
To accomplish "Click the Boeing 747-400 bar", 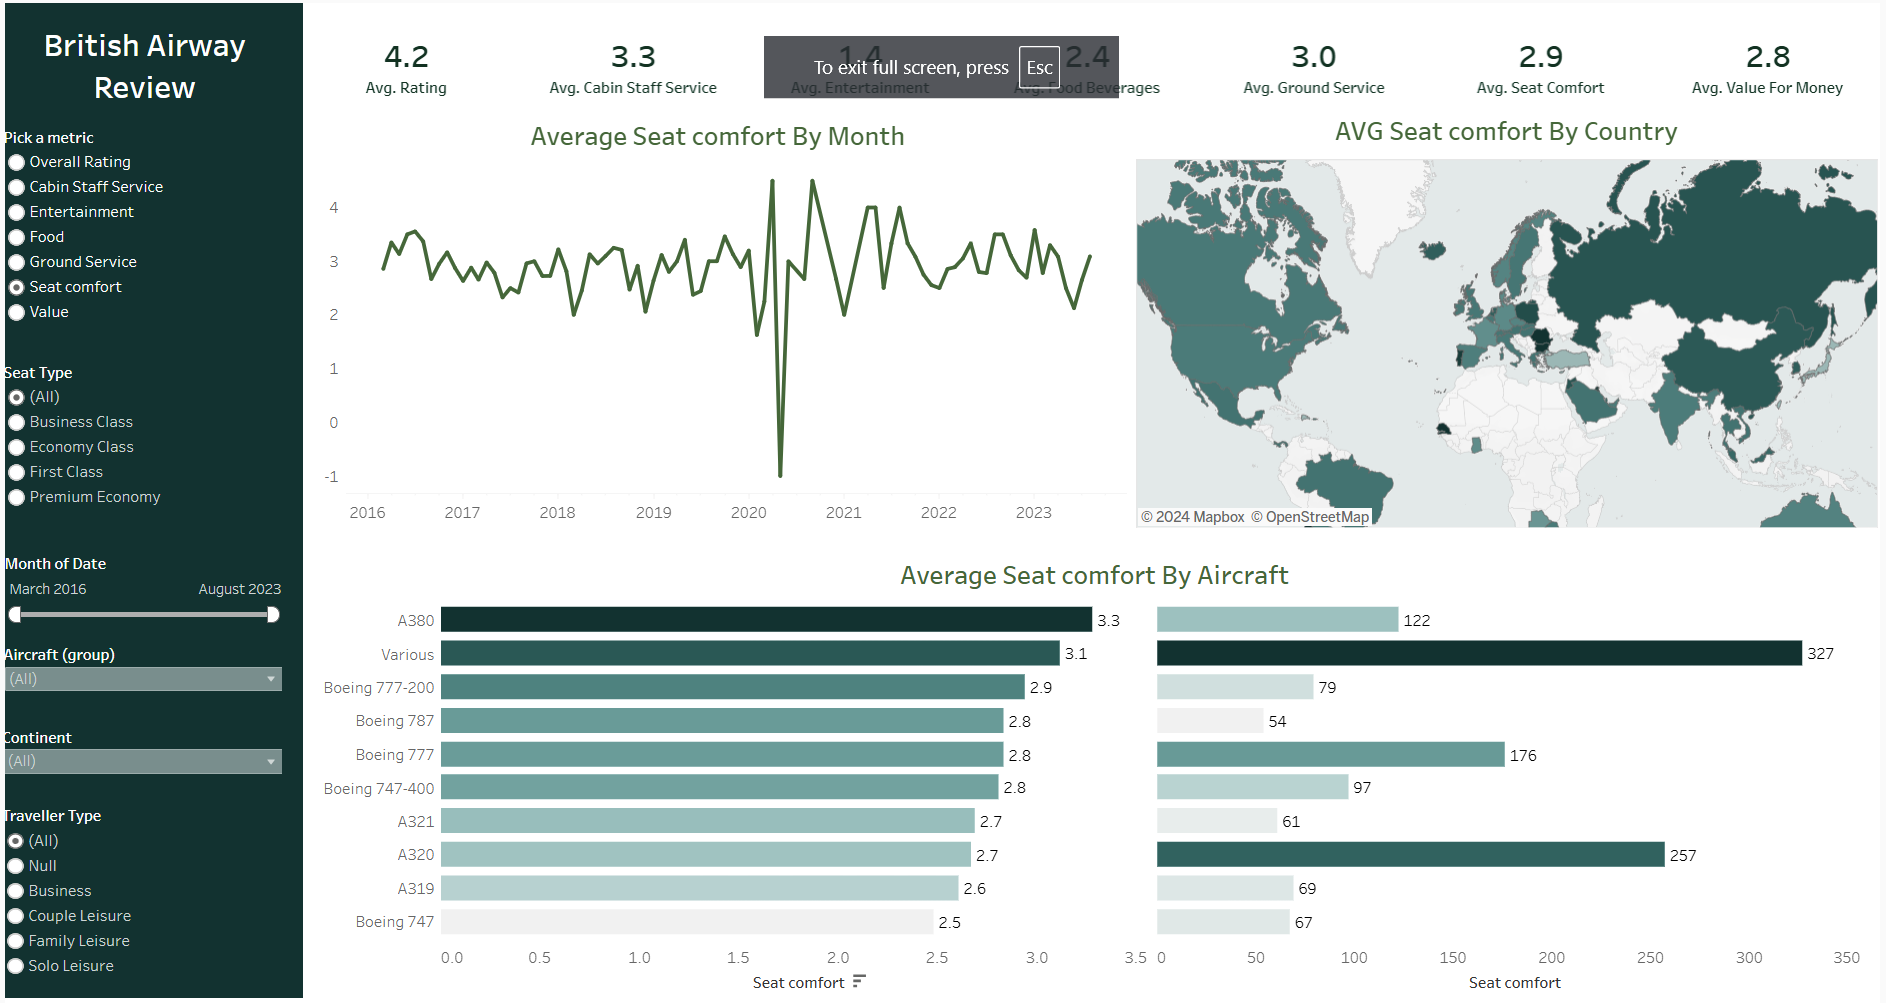I will (720, 787).
